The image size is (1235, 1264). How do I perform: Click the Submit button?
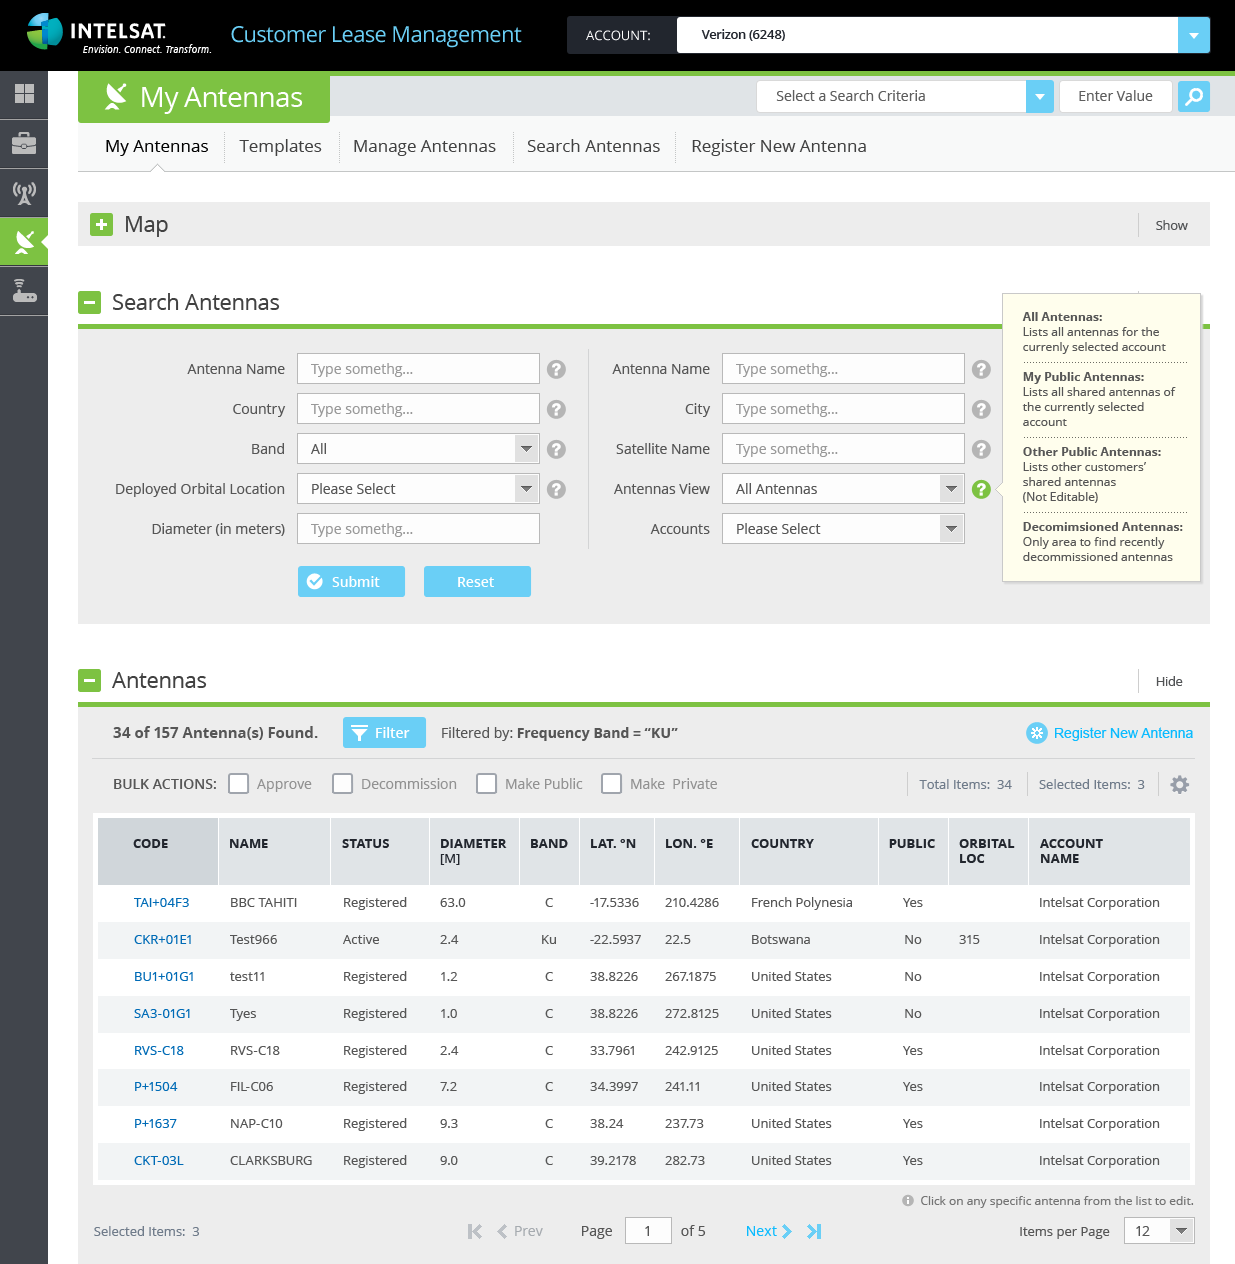(x=351, y=582)
